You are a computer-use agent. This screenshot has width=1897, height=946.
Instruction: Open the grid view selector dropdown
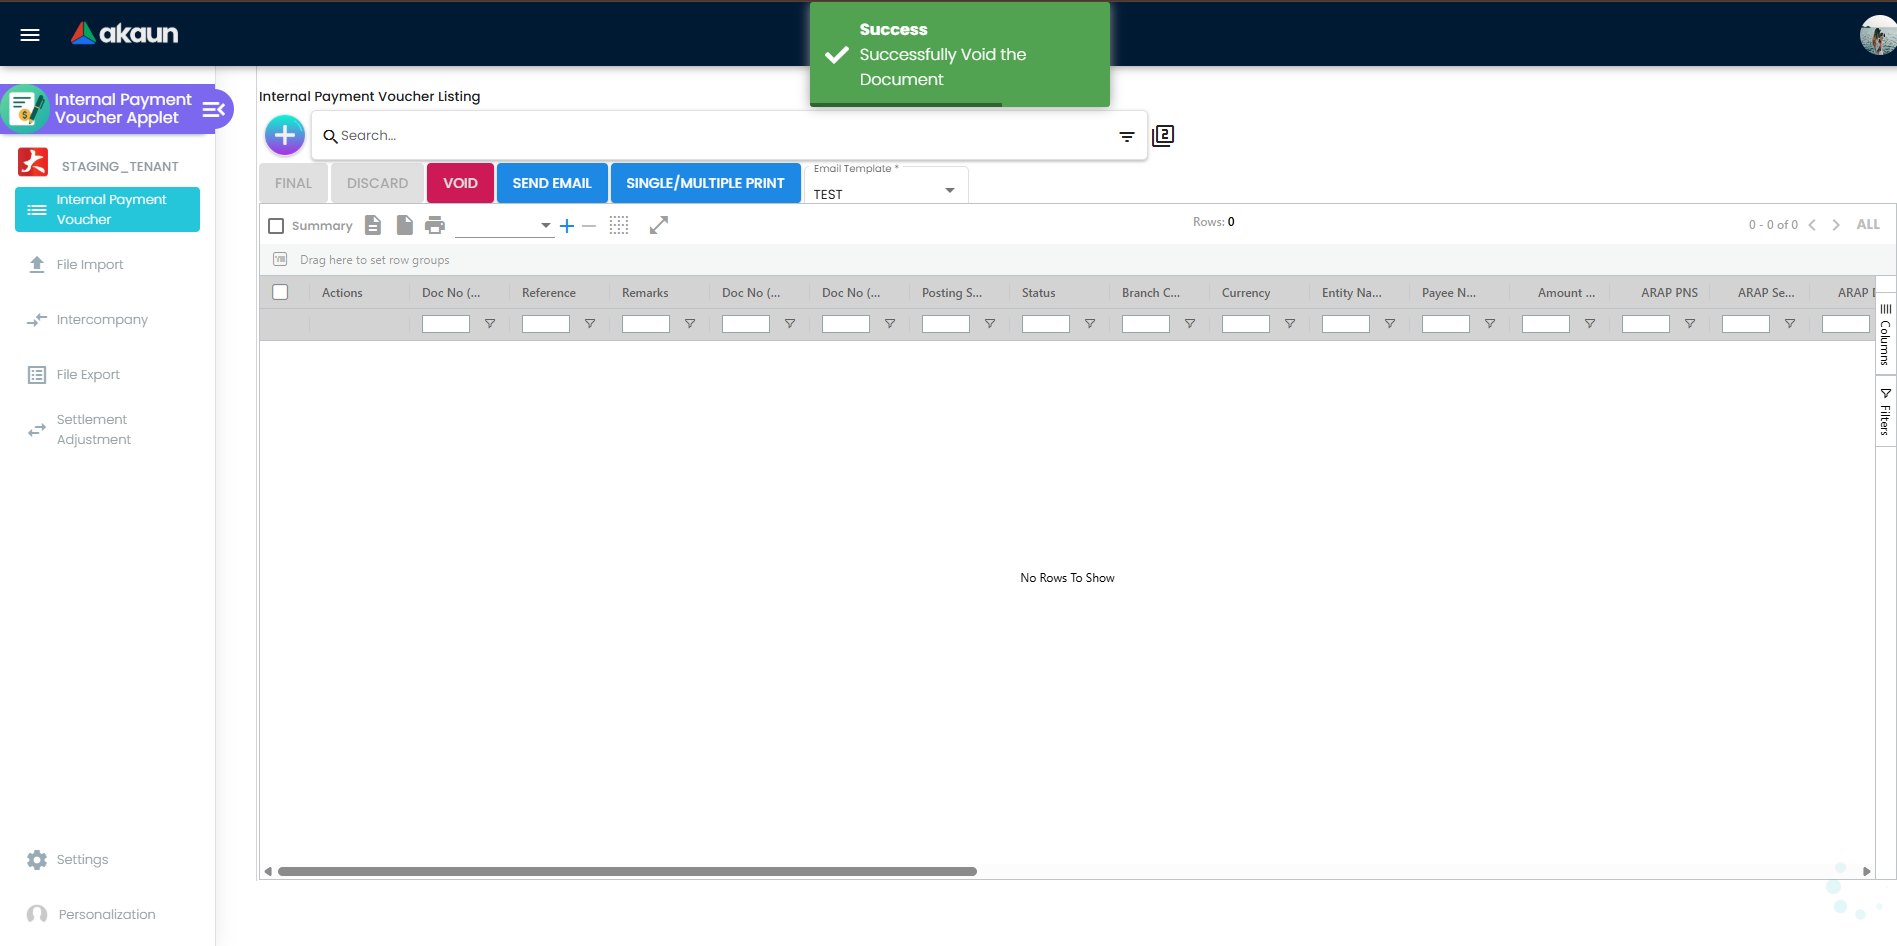point(504,226)
